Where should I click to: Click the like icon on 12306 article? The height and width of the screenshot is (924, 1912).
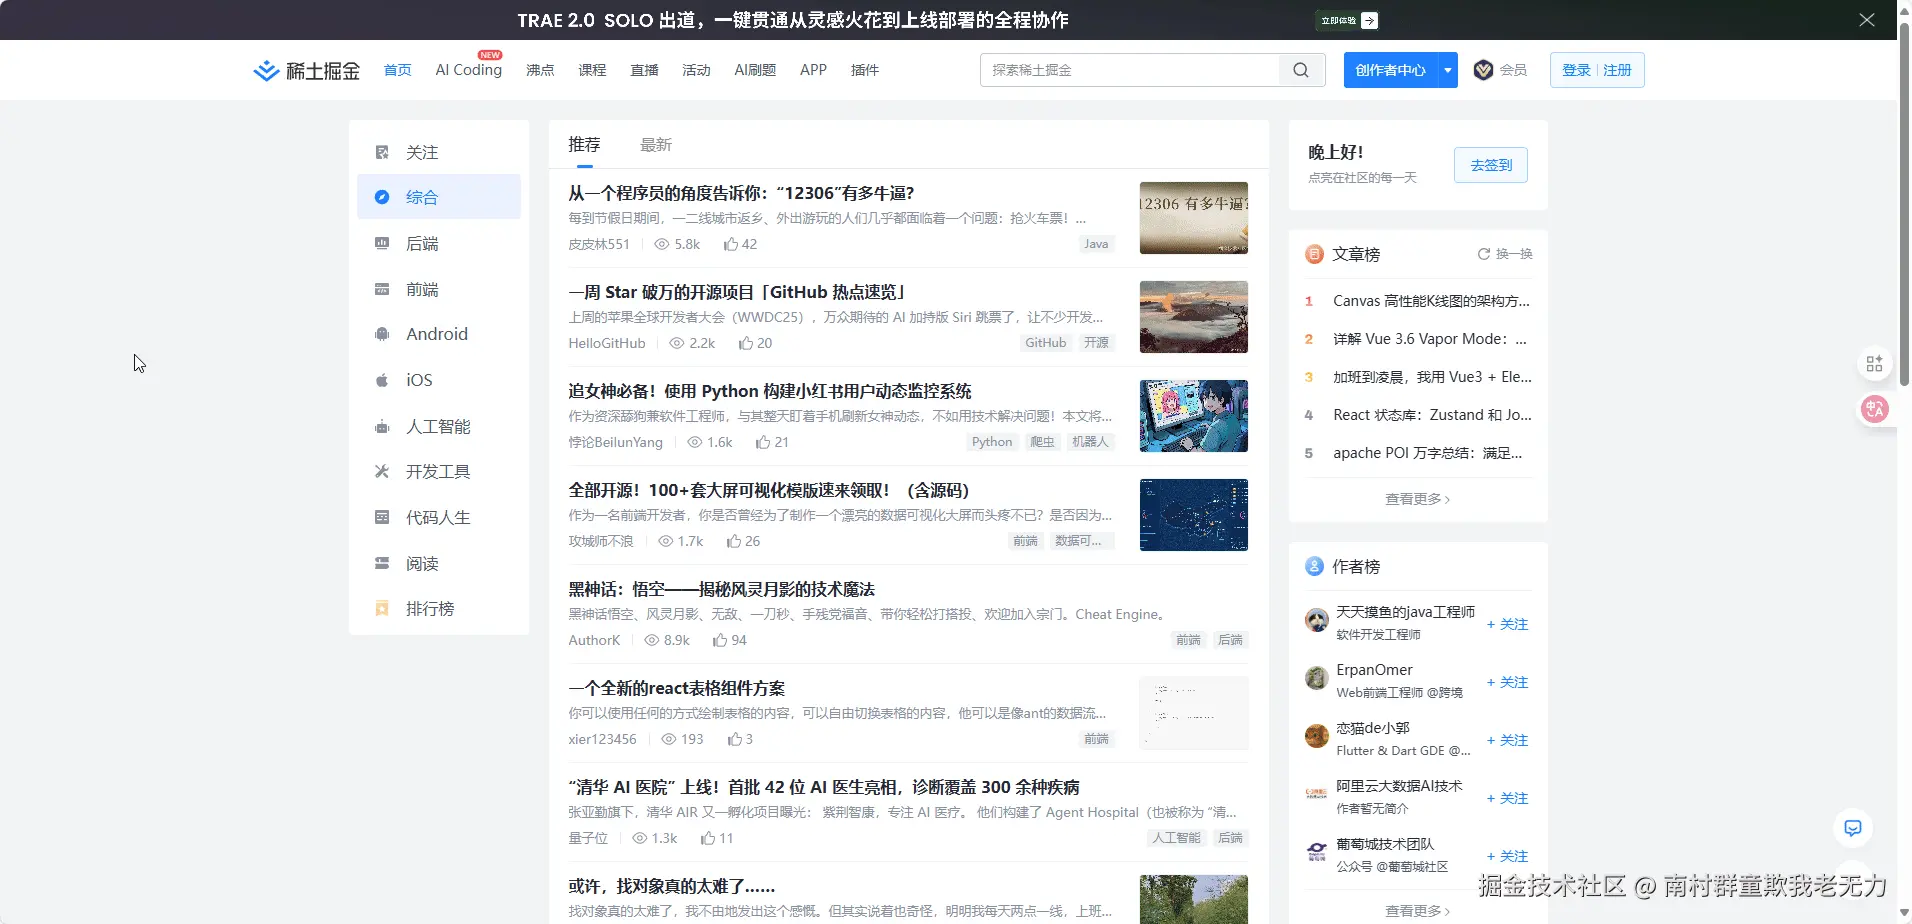pyautogui.click(x=731, y=244)
